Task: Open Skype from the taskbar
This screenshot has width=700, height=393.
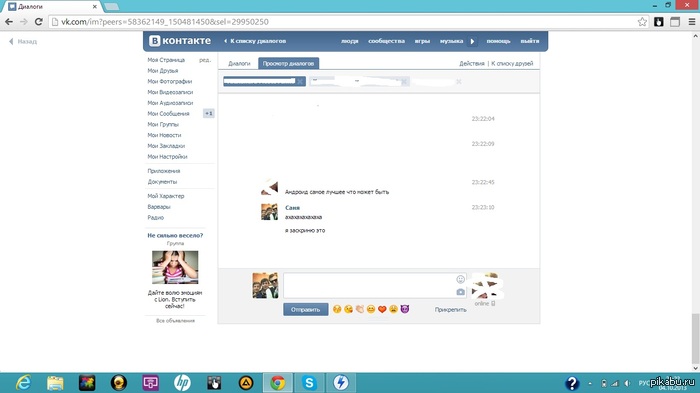Action: pos(309,383)
